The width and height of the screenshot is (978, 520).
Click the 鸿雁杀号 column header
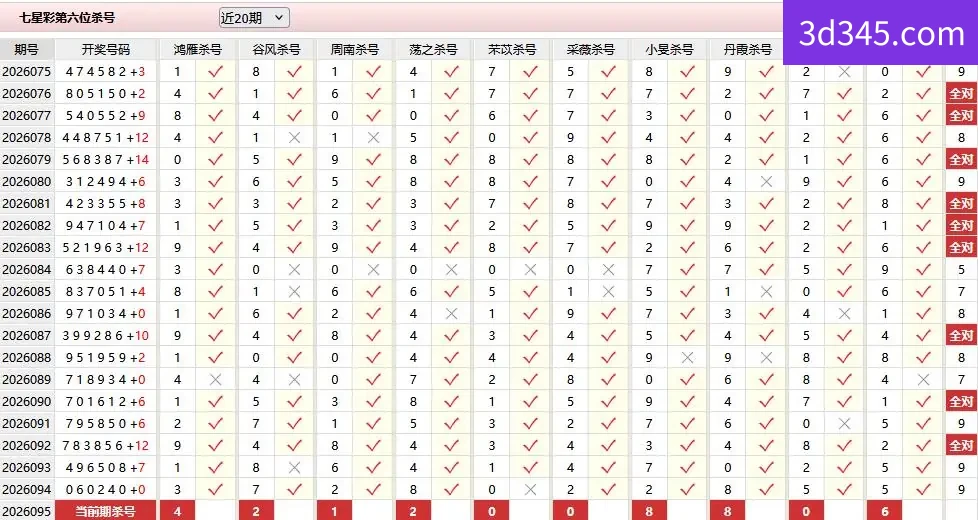coord(197,49)
